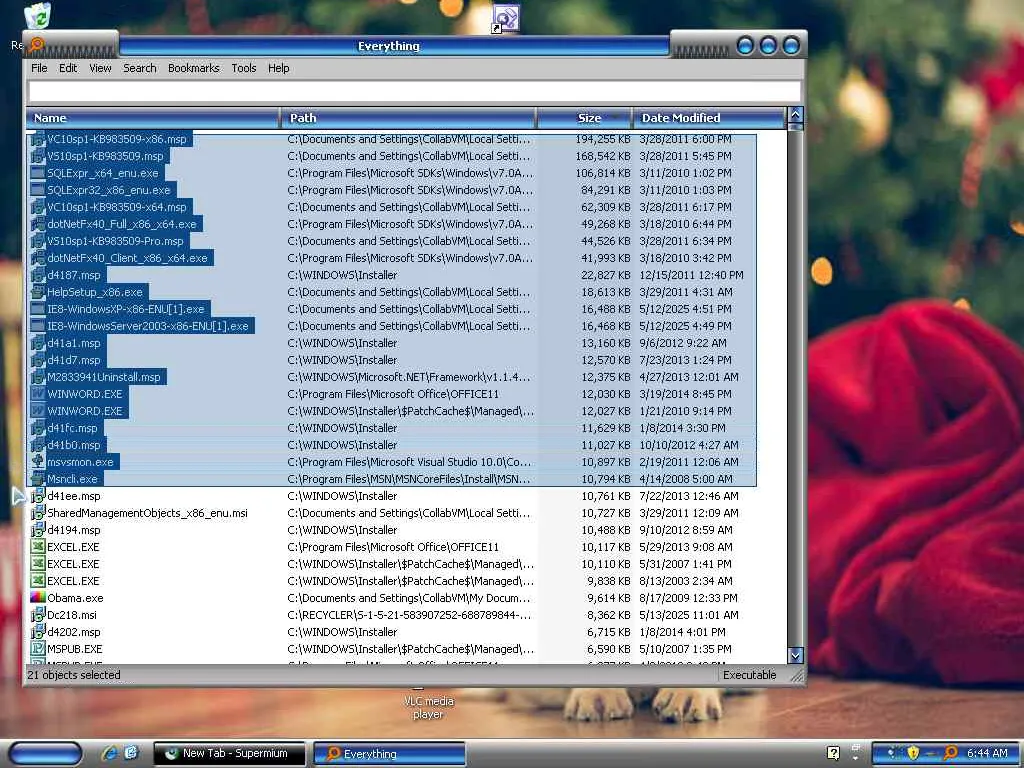Click the path starting with C:\RECYCLER\S-1-5-21
This screenshot has width=1024, height=768.
pos(409,615)
